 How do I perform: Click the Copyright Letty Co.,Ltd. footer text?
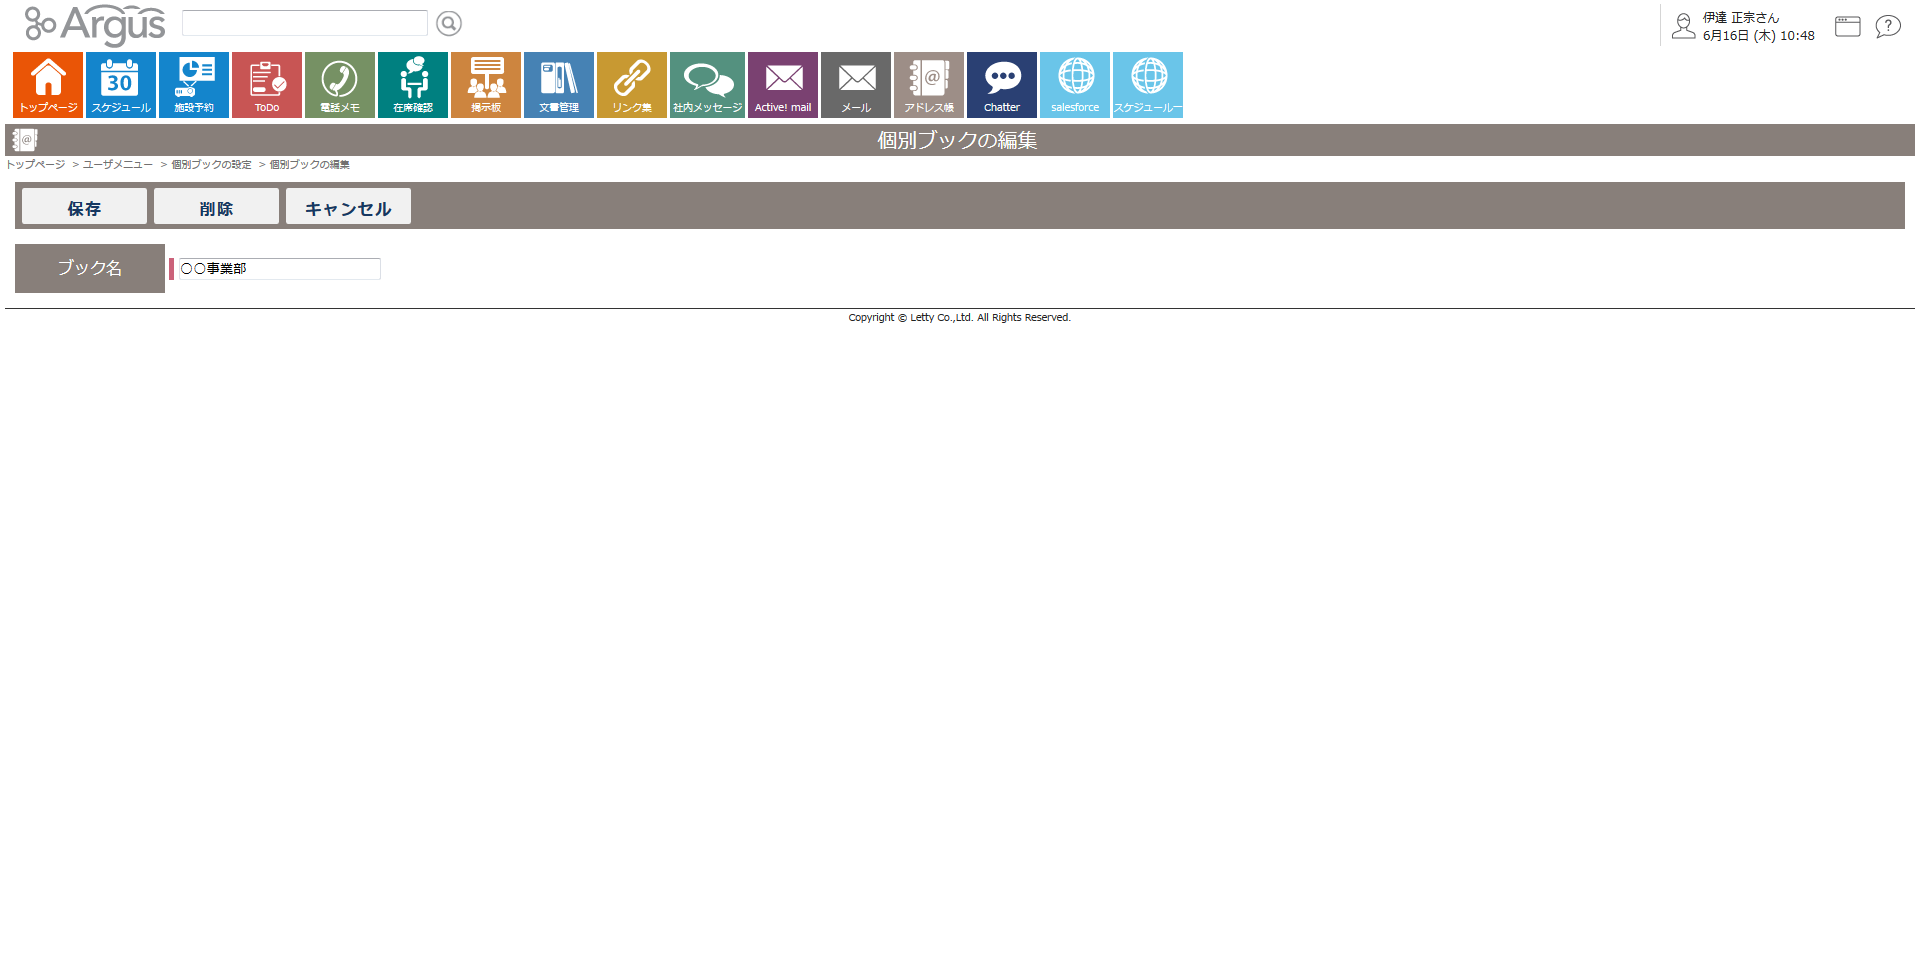959,317
